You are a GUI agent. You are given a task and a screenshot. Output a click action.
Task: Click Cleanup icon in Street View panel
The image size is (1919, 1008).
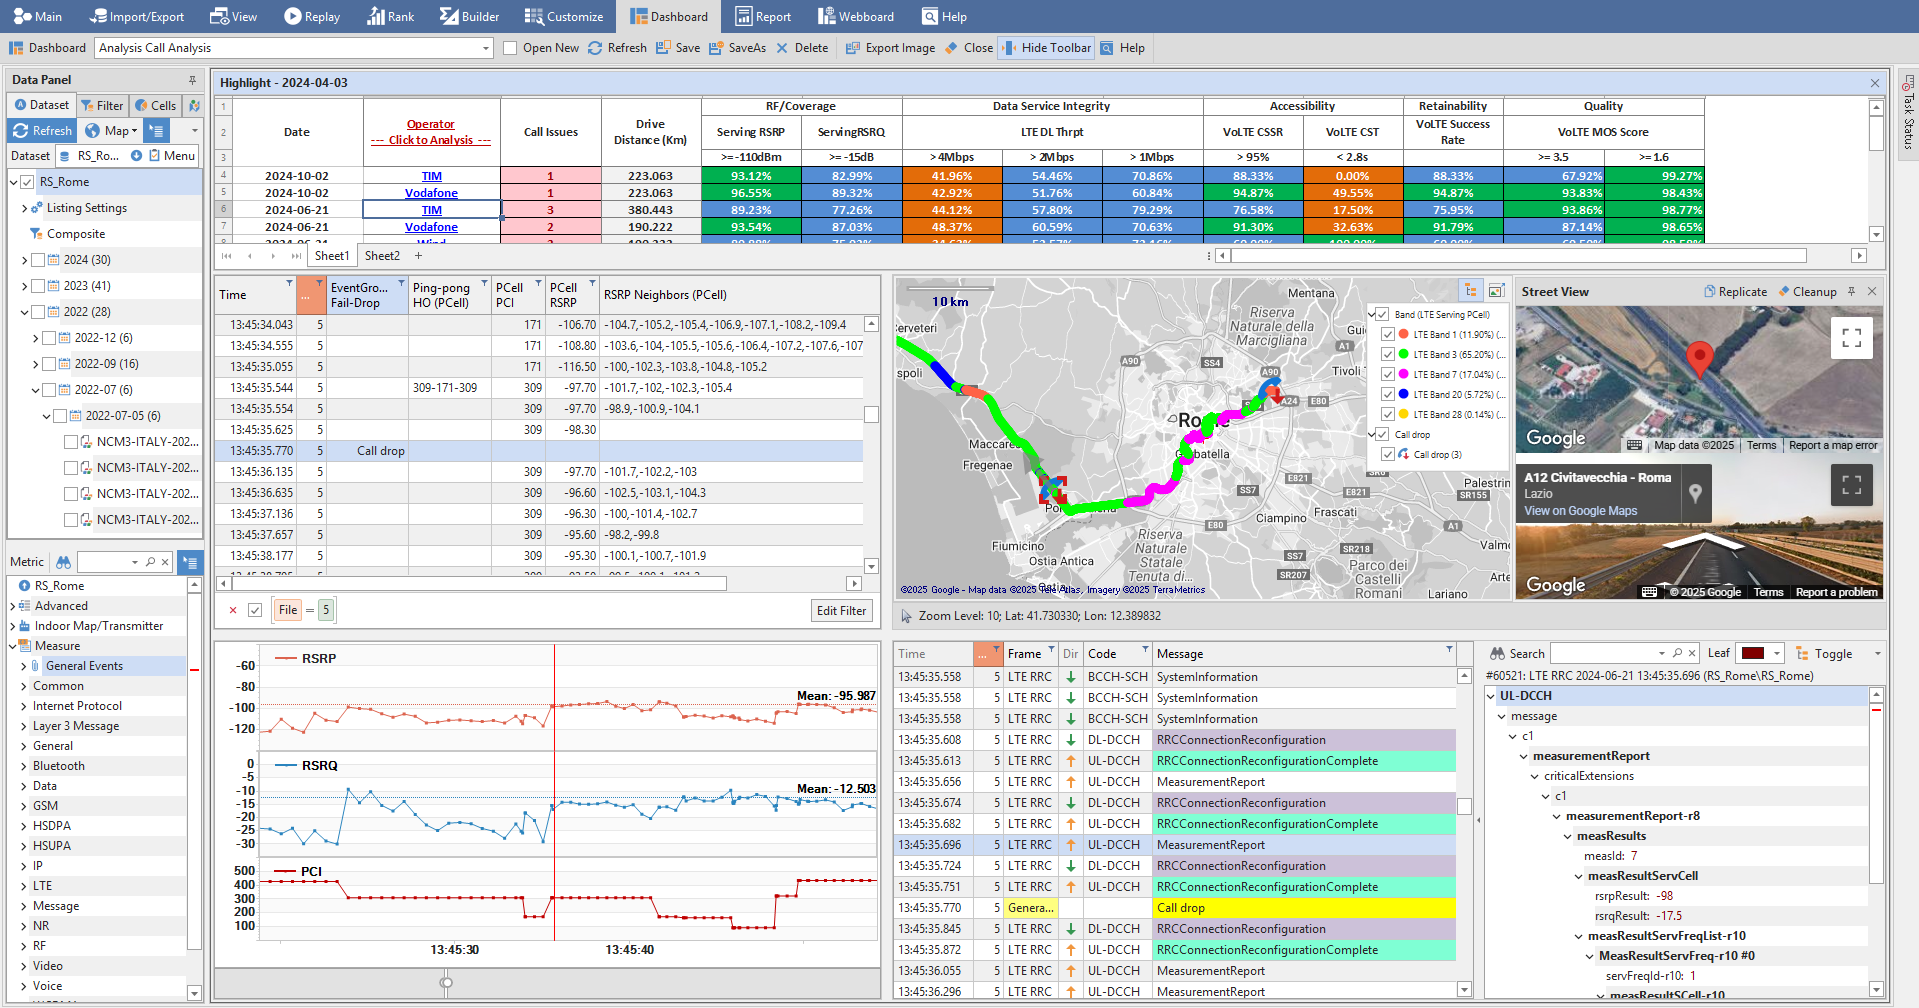(1784, 292)
